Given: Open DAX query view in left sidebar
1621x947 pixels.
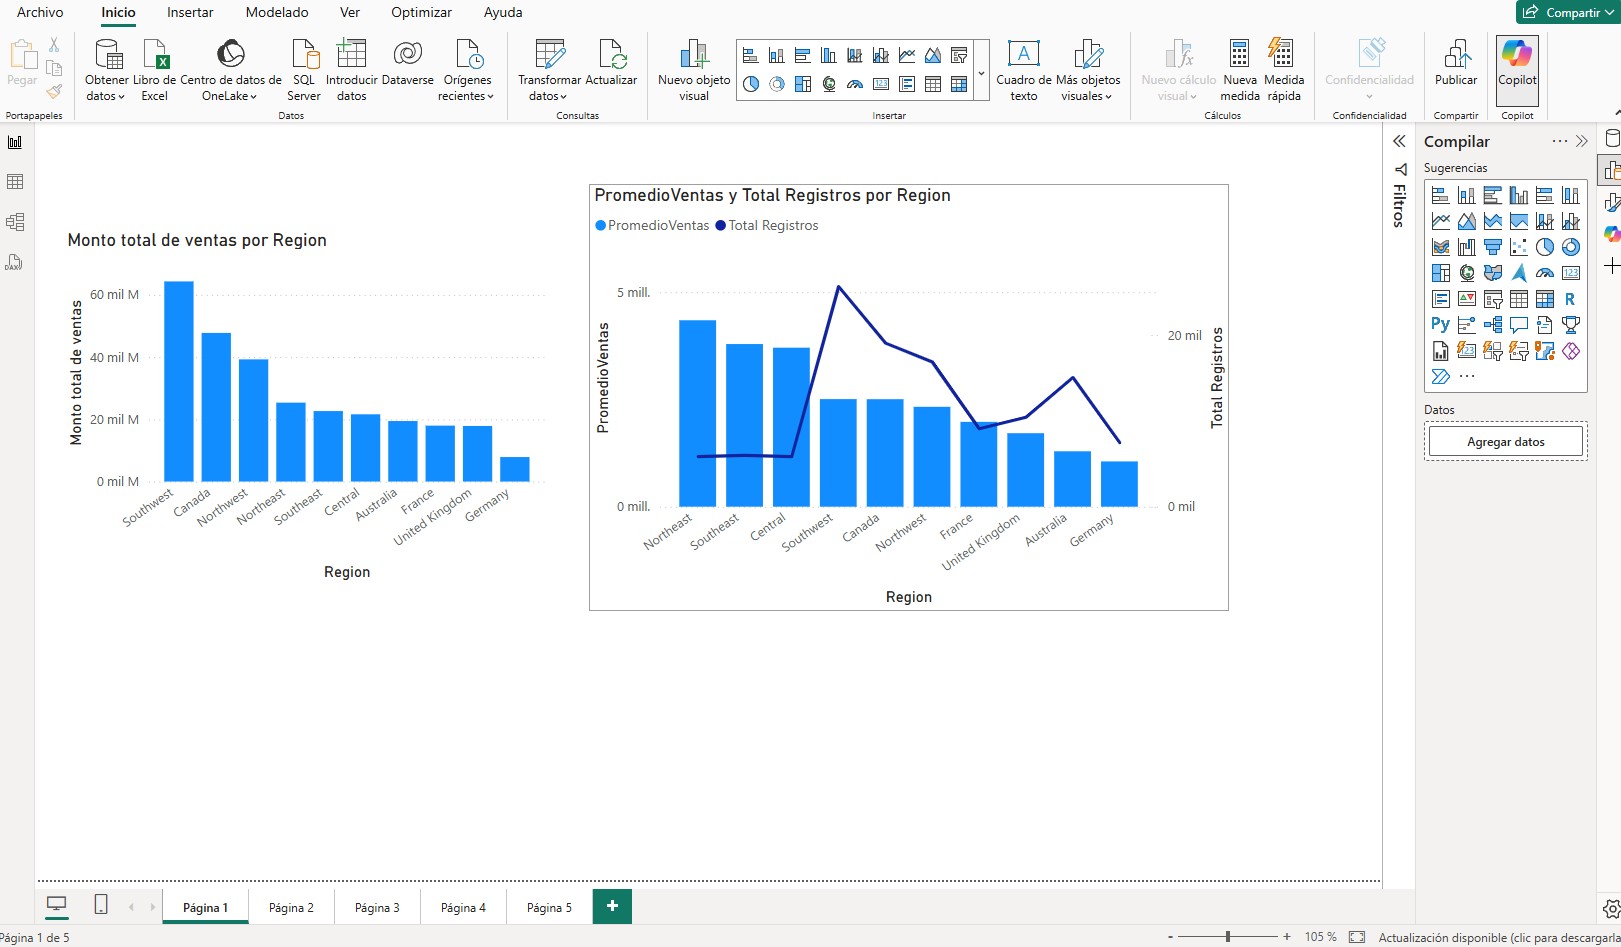Looking at the screenshot, I should (15, 262).
